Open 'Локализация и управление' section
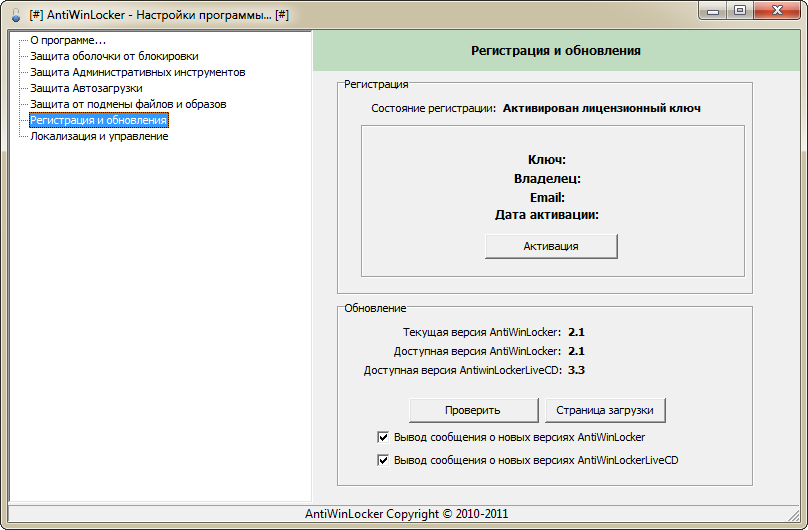Image resolution: width=808 pixels, height=530 pixels. pyautogui.click(x=99, y=136)
